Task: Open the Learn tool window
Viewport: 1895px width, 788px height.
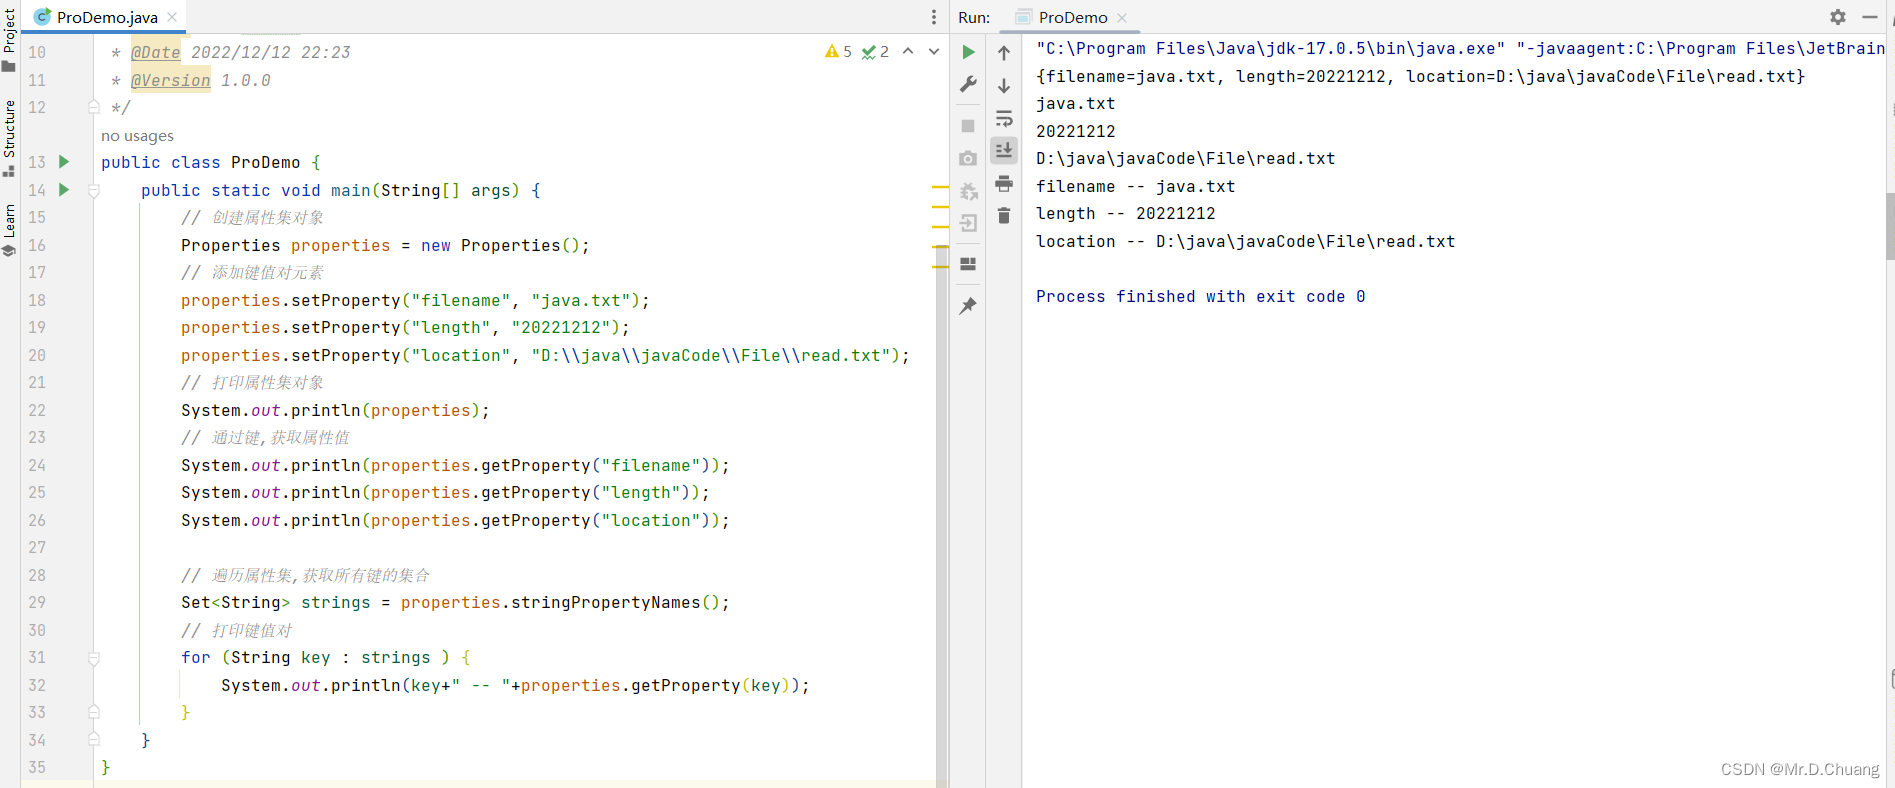Action: coord(9,230)
